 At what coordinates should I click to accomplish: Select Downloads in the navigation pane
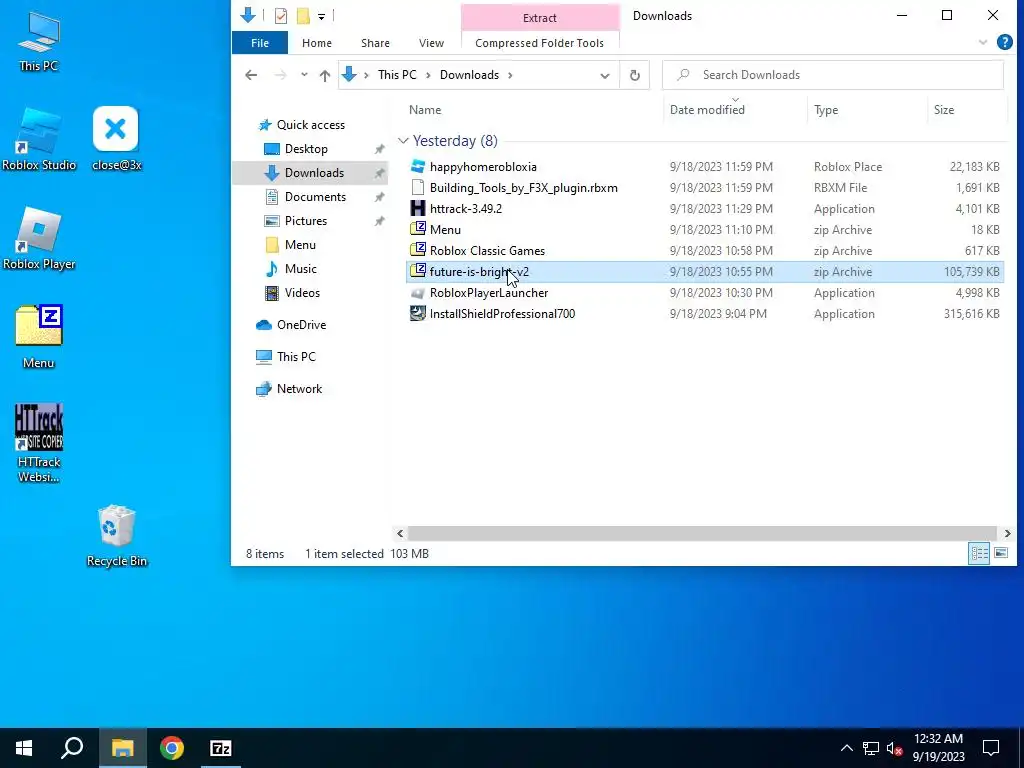point(310,173)
